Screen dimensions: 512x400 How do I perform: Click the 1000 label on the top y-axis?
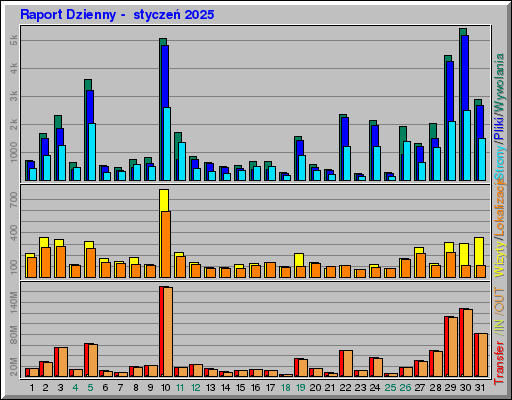click(14, 152)
